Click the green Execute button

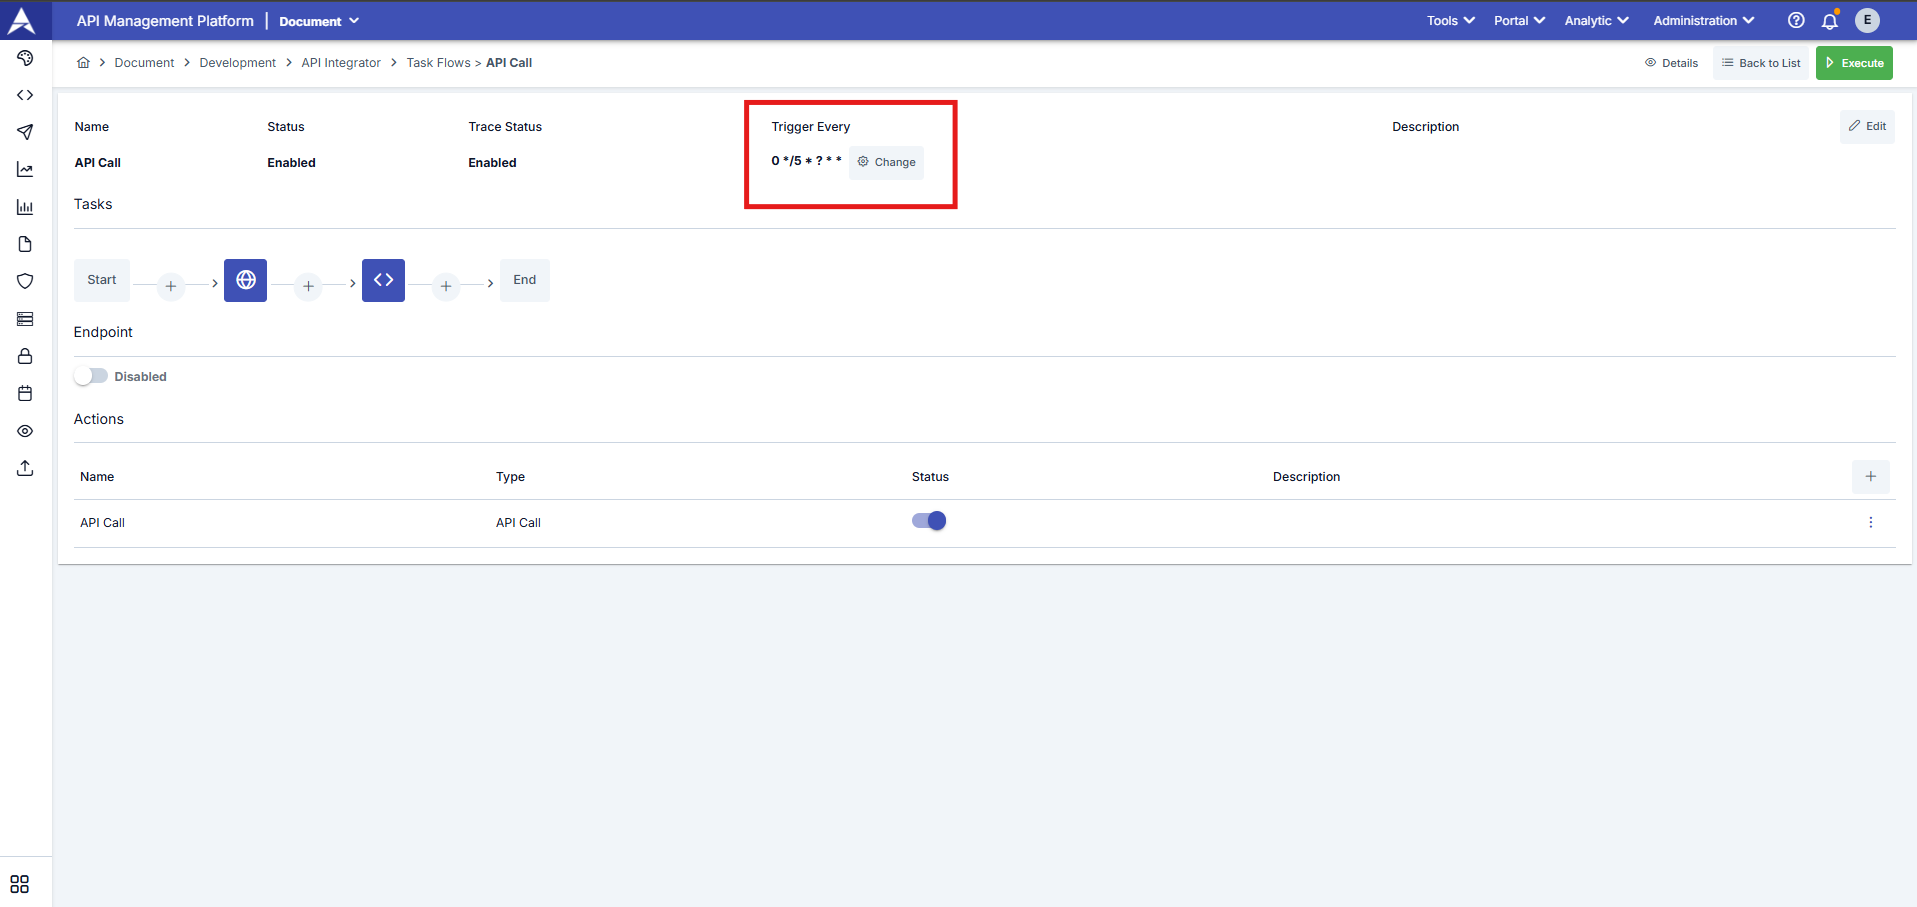[1854, 63]
